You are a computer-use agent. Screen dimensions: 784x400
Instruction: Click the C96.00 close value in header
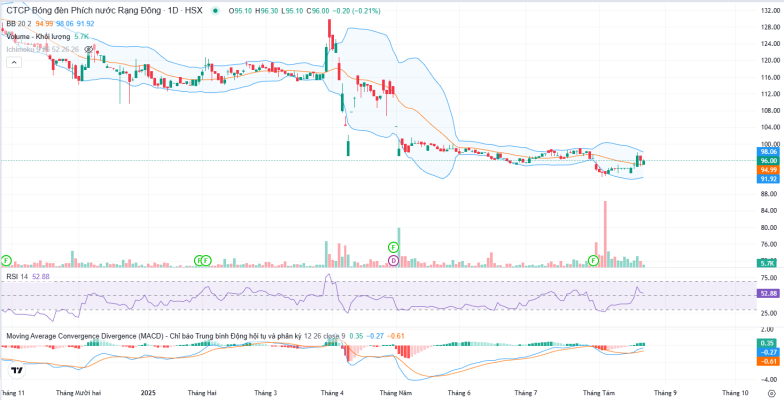pyautogui.click(x=318, y=10)
